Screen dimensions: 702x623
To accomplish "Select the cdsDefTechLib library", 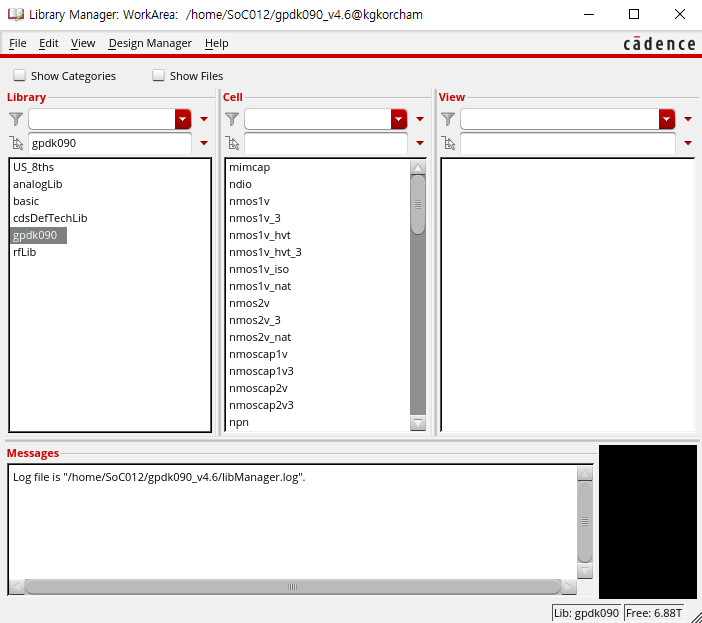I will tap(50, 218).
